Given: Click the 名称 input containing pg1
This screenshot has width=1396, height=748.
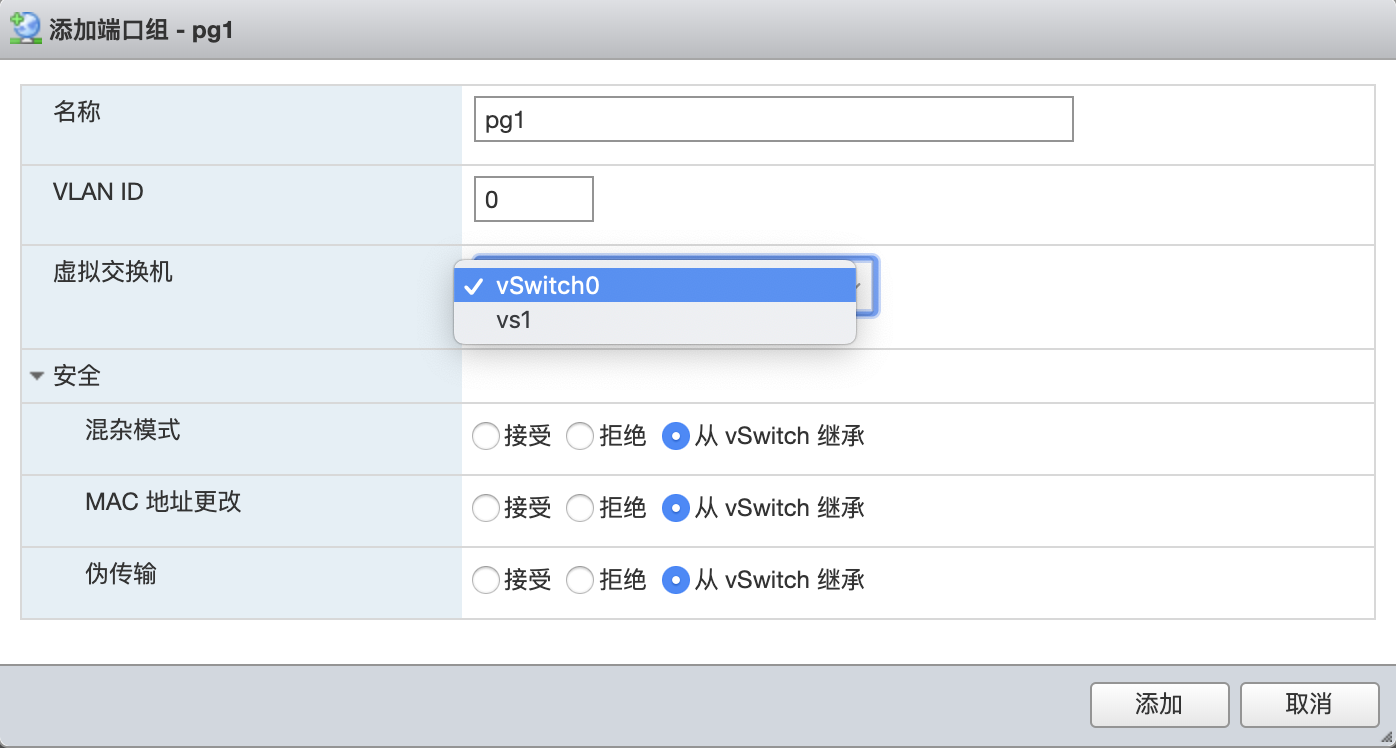Looking at the screenshot, I should 773,119.
